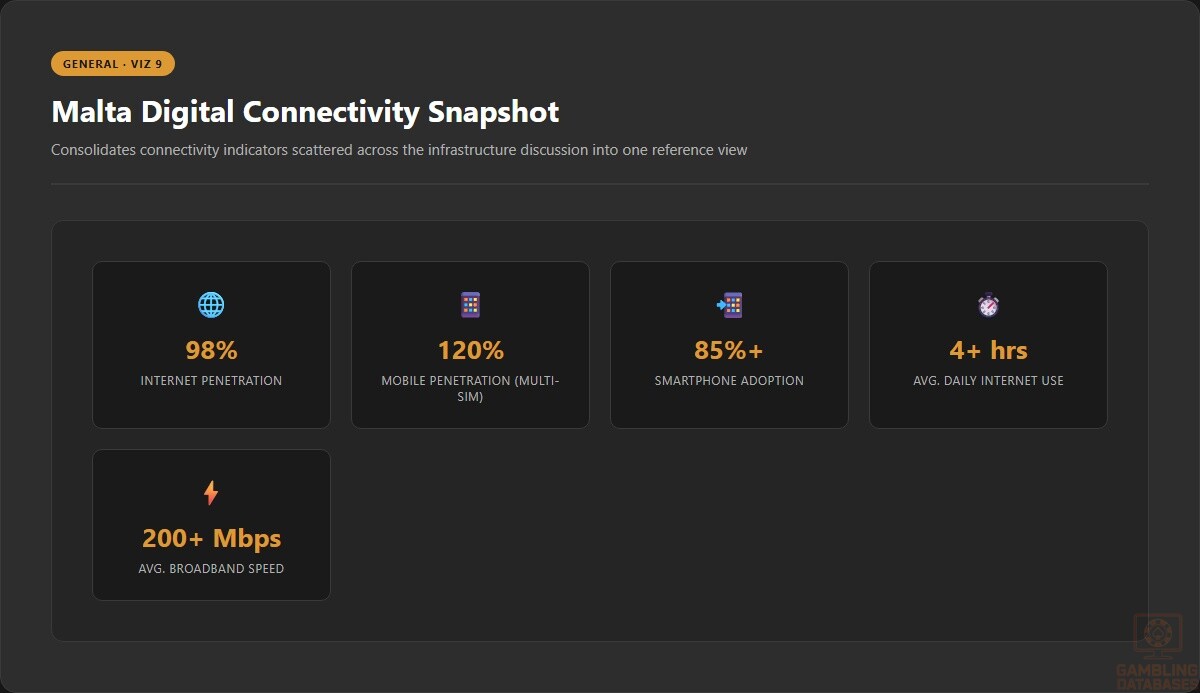This screenshot has width=1200, height=693.
Task: Select the AVG. DAILY INTERNET USE label
Action: (988, 381)
